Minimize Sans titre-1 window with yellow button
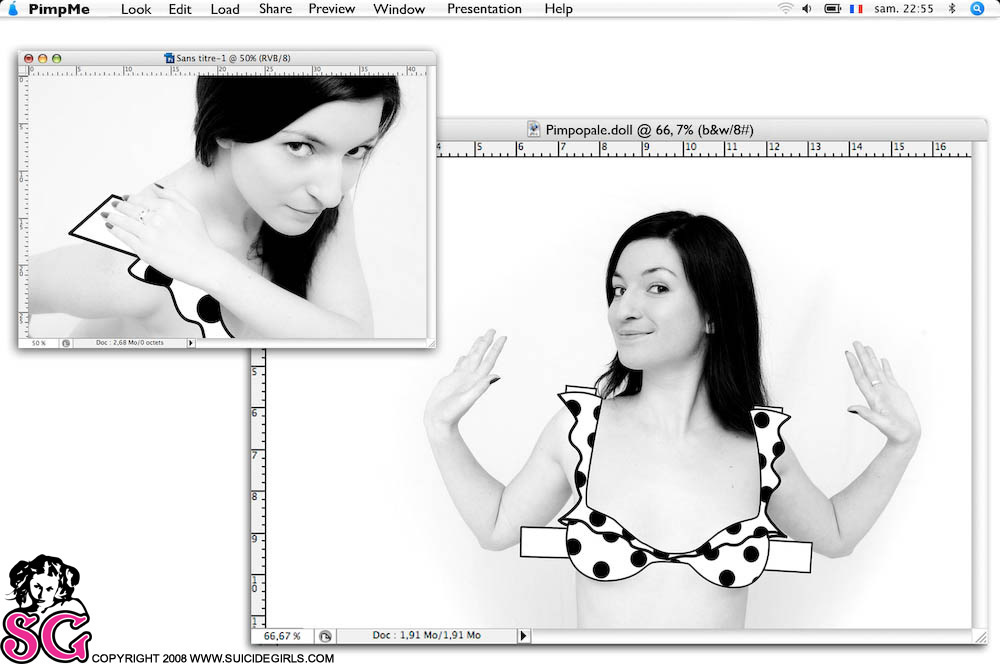1000x664 pixels. [43, 58]
